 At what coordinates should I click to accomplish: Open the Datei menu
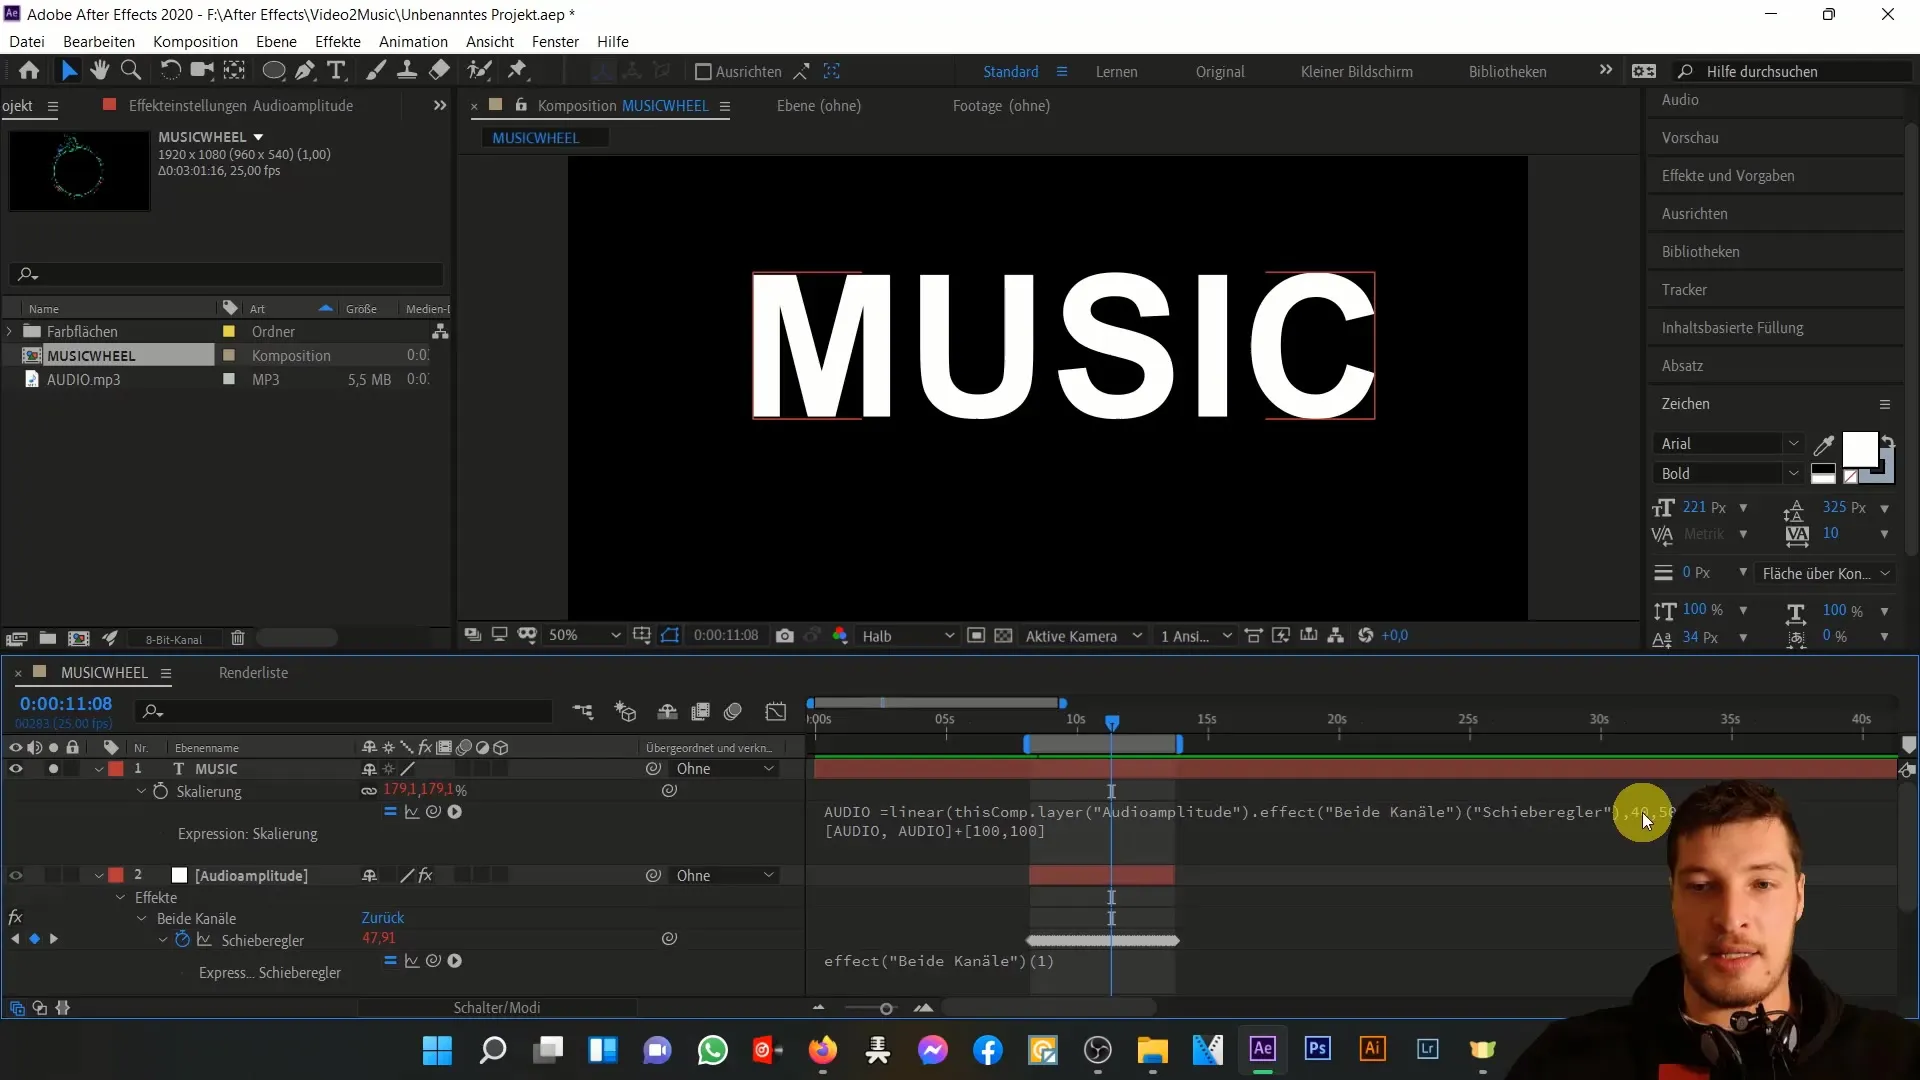[27, 42]
